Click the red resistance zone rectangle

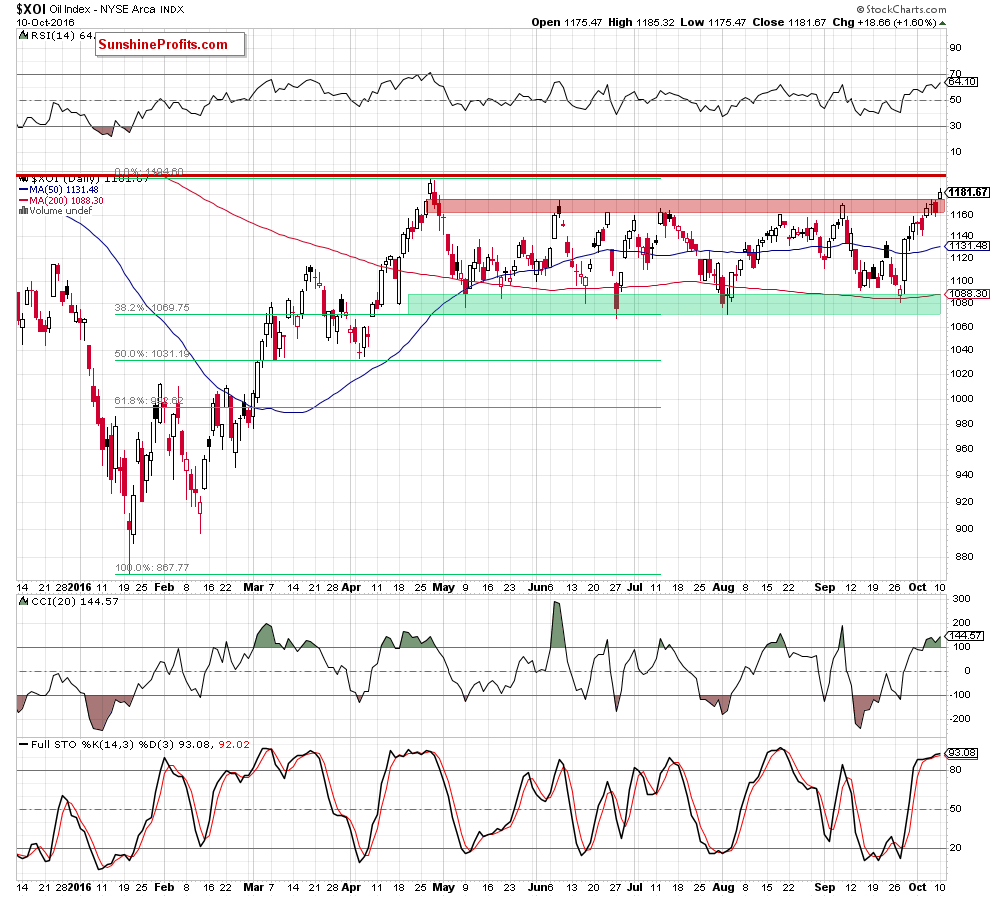[x=685, y=206]
